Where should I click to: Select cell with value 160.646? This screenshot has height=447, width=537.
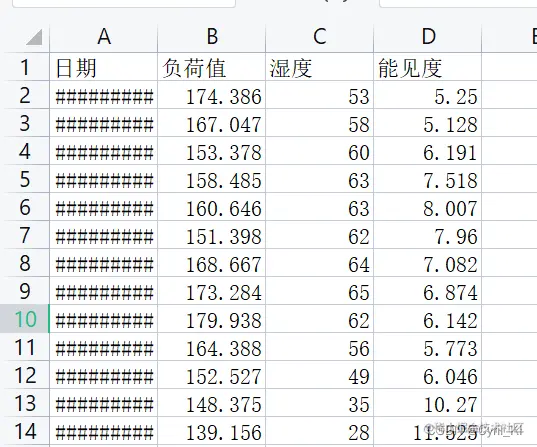coord(211,207)
